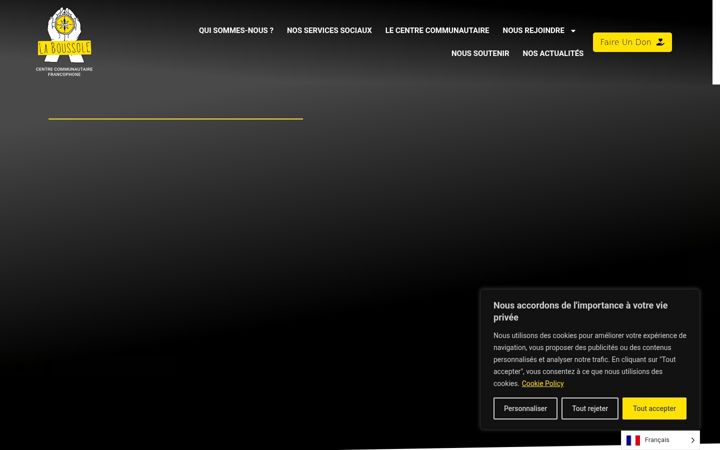
Task: Click the Faire Un Don button
Action: [632, 42]
